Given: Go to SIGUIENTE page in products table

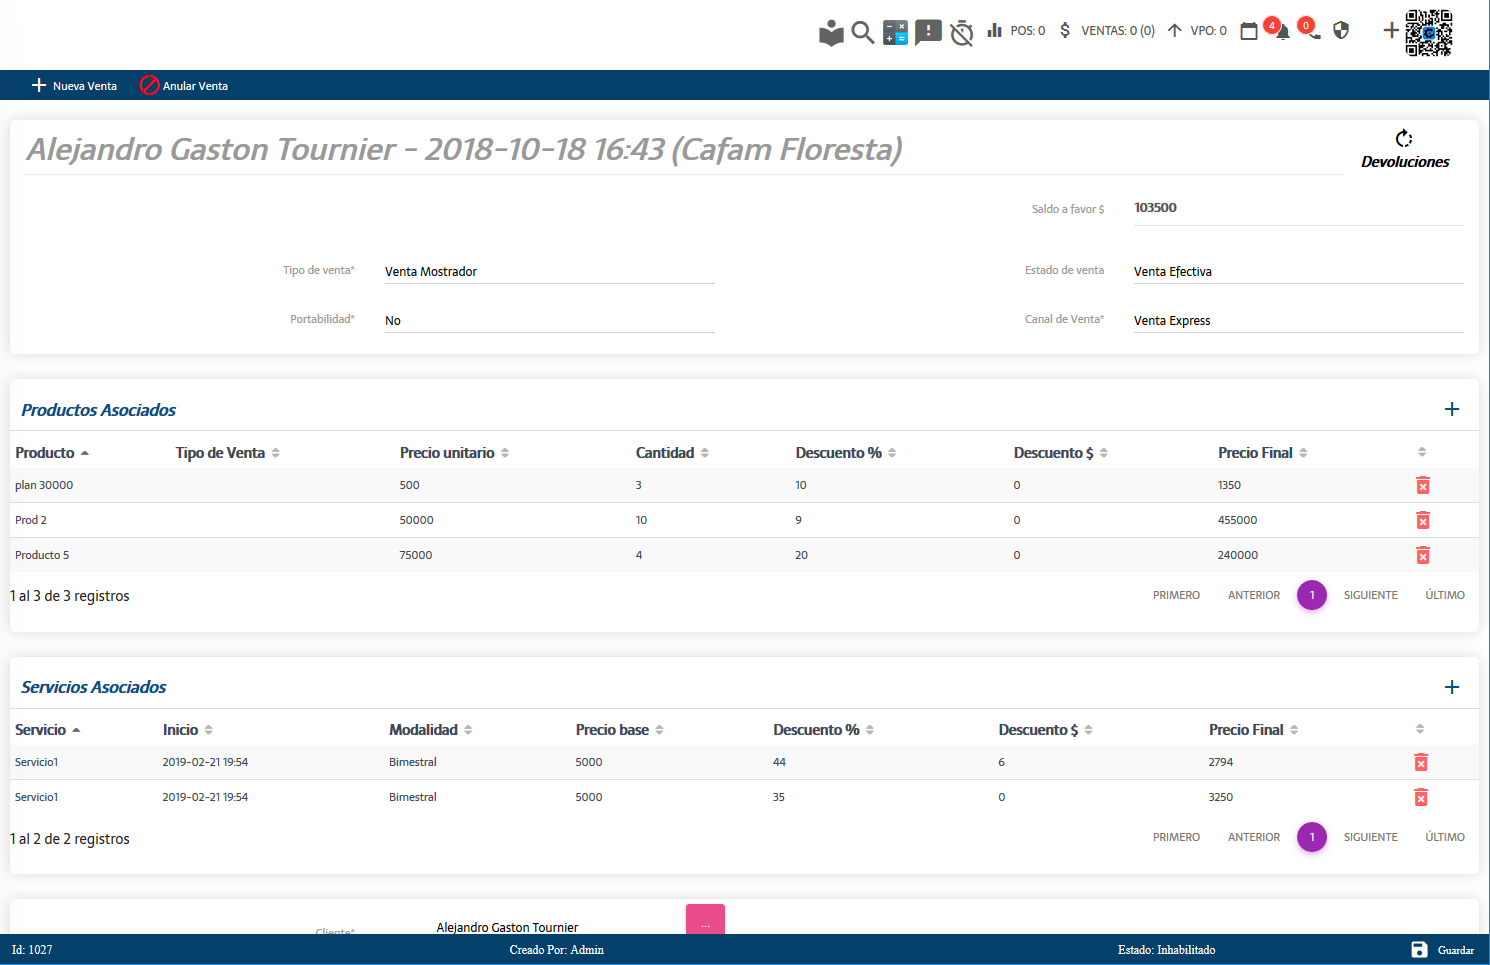Looking at the screenshot, I should coord(1370,595).
